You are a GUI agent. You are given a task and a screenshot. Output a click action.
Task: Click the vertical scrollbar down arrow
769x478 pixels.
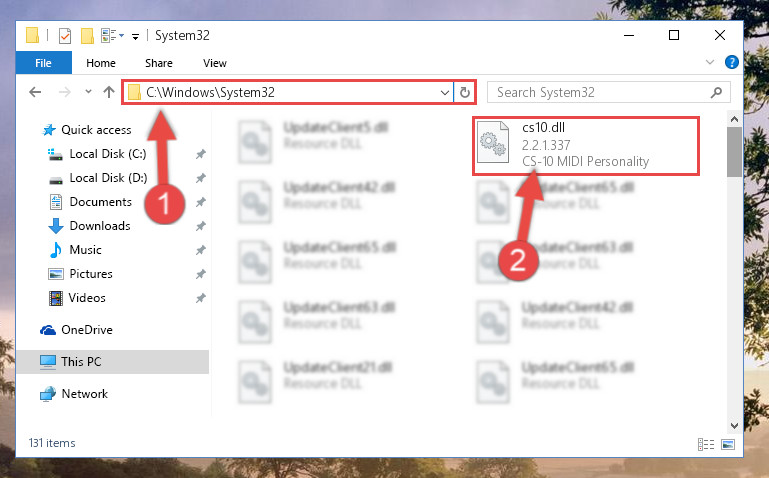click(x=734, y=426)
